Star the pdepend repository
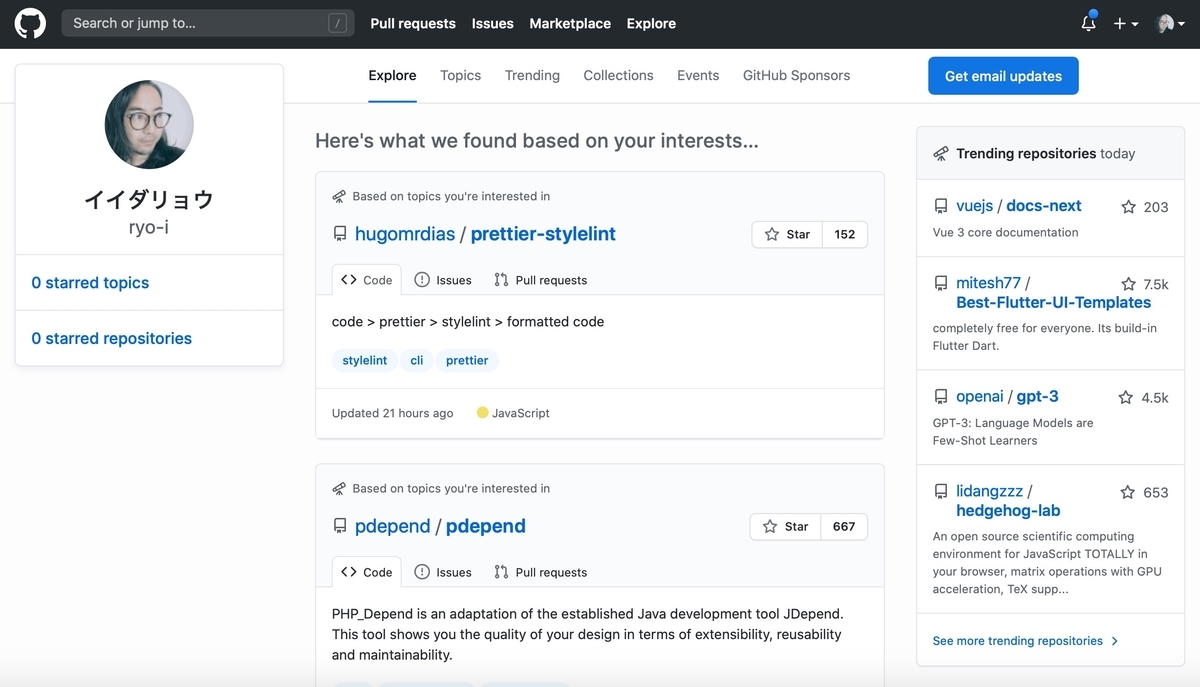This screenshot has width=1200, height=687. pyautogui.click(x=785, y=526)
